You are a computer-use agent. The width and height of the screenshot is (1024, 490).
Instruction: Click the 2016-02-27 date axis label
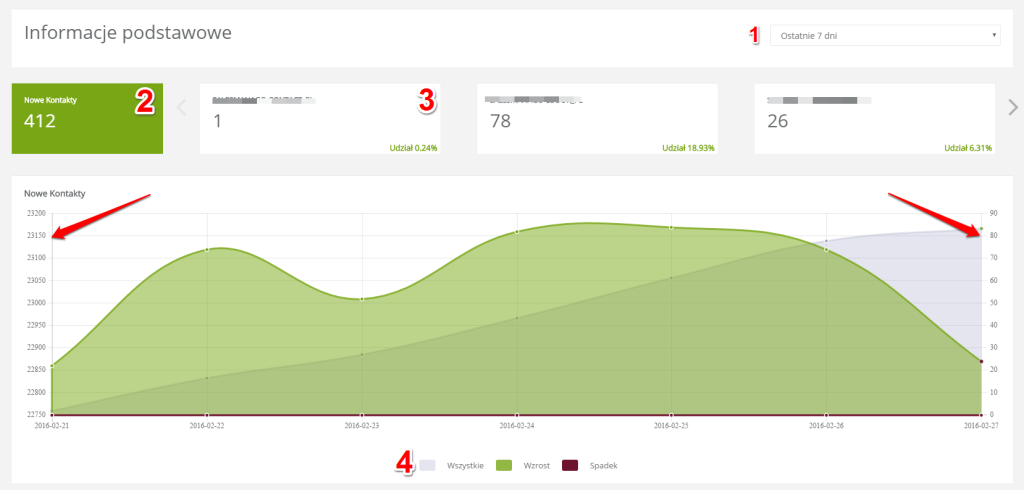[x=982, y=425]
